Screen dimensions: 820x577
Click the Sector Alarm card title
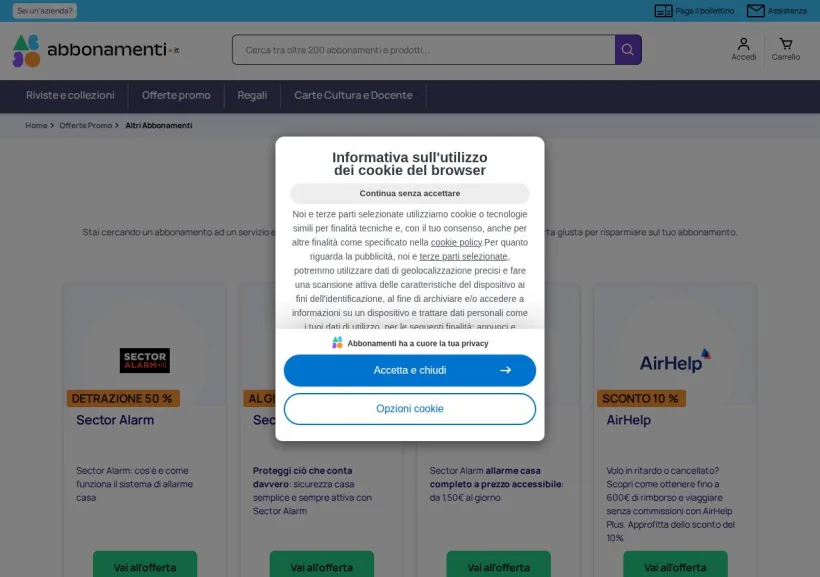(x=115, y=420)
